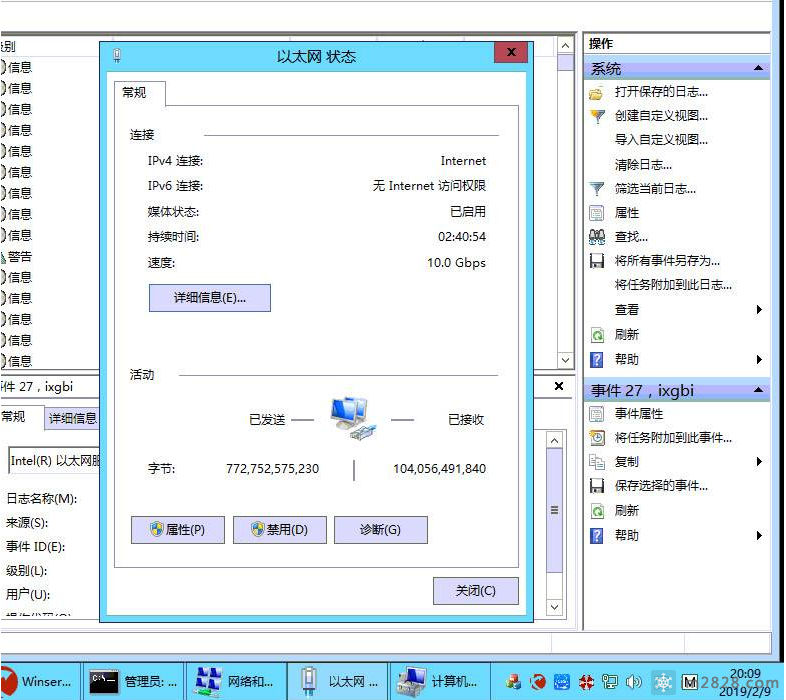Click 创建自定义视图... filter icon
This screenshot has height=700, width=786.
click(597, 116)
